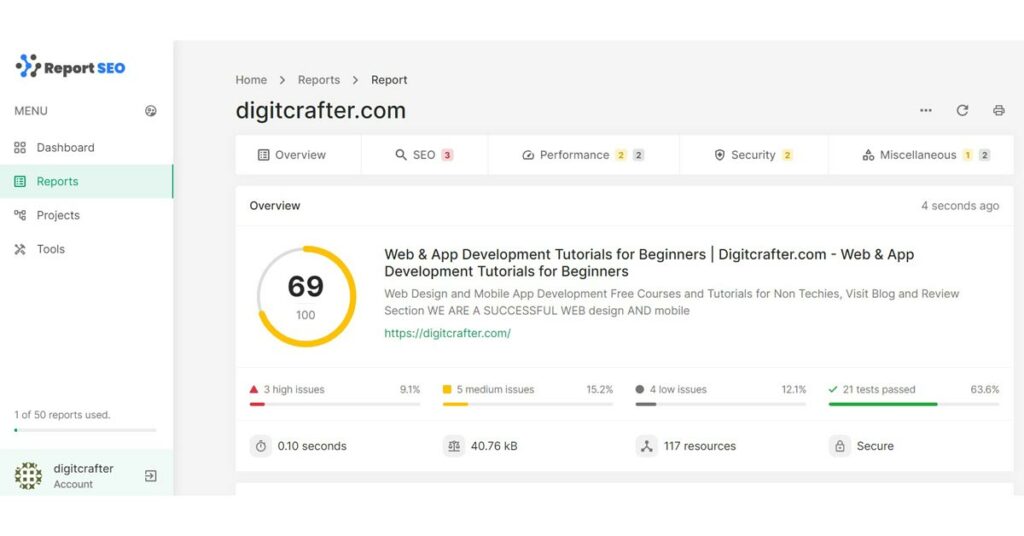The image size is (1024, 536).
Task: Click the magnifier icon on SEO tab
Action: (x=401, y=155)
